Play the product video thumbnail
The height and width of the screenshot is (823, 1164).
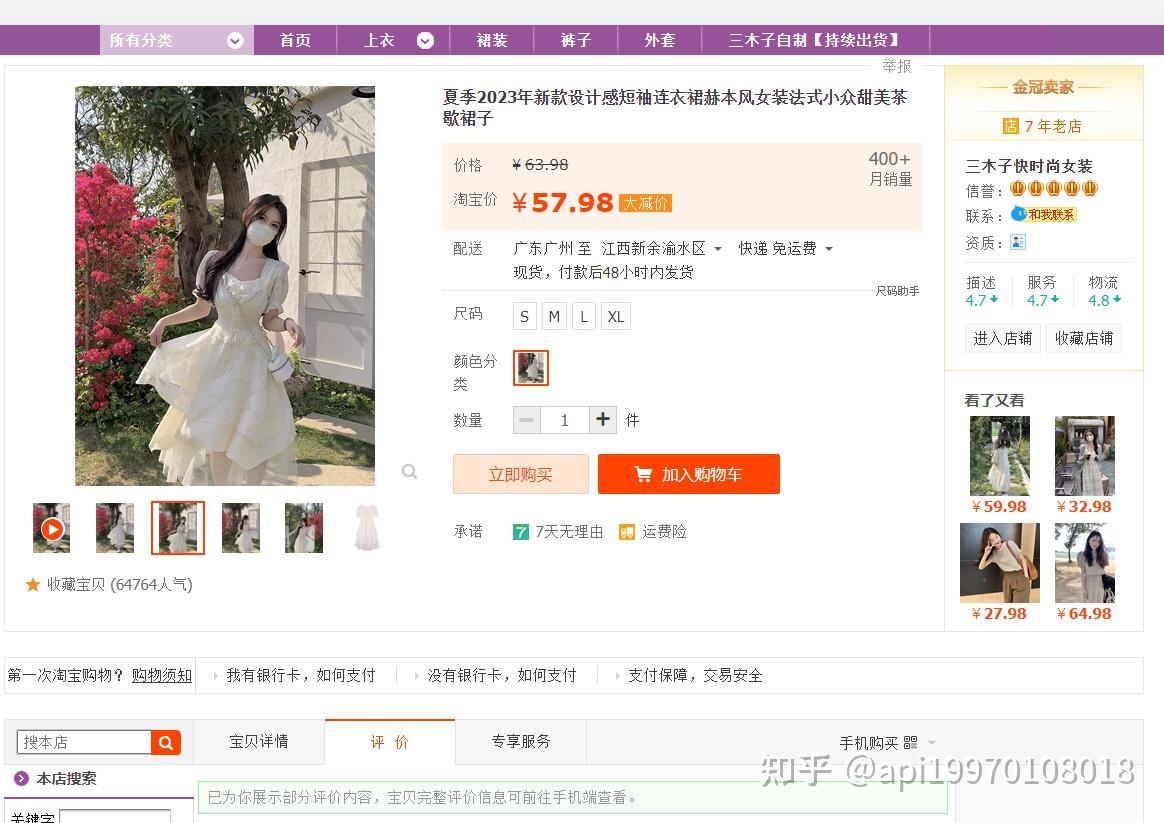pos(51,528)
